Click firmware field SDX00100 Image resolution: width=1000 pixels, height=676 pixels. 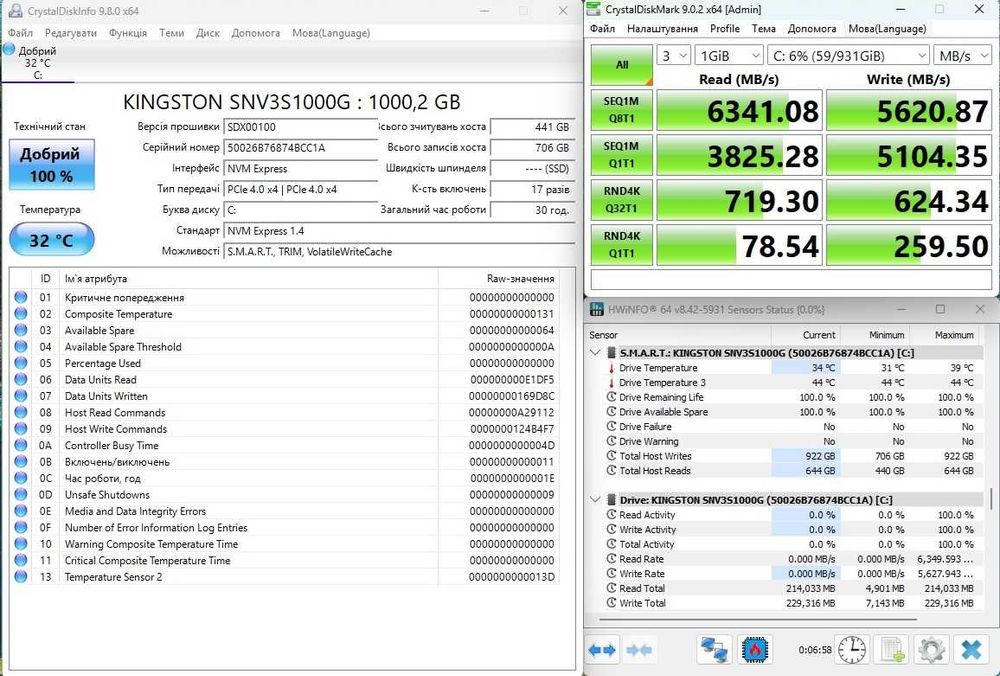point(302,126)
